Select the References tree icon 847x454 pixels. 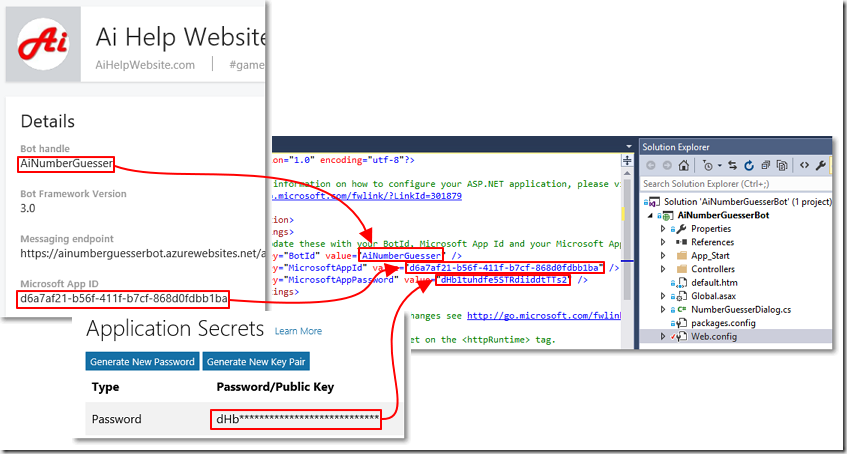click(681, 242)
